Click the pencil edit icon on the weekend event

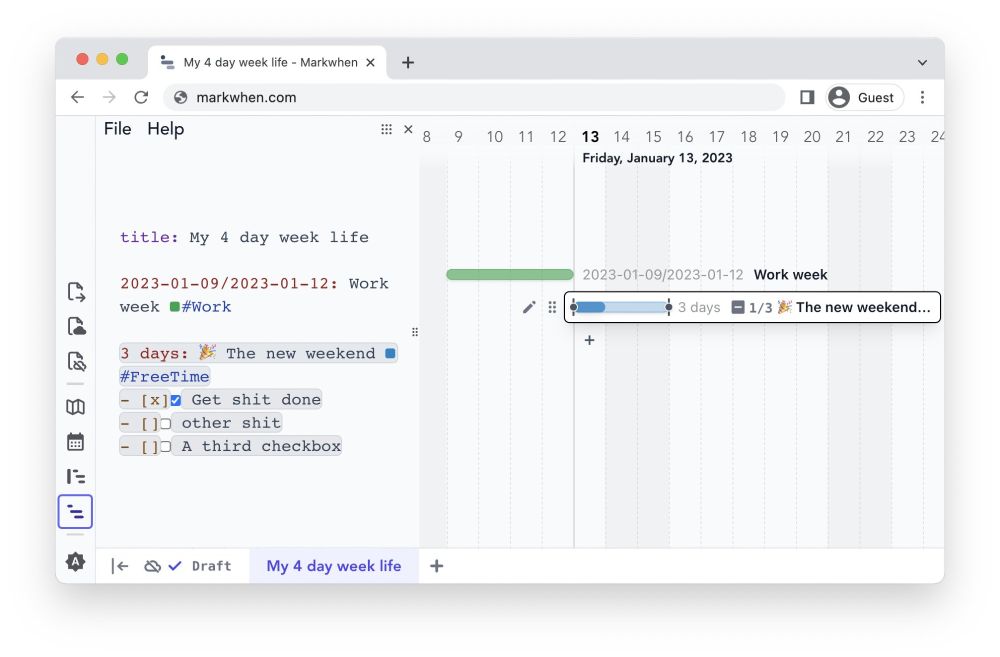point(529,308)
